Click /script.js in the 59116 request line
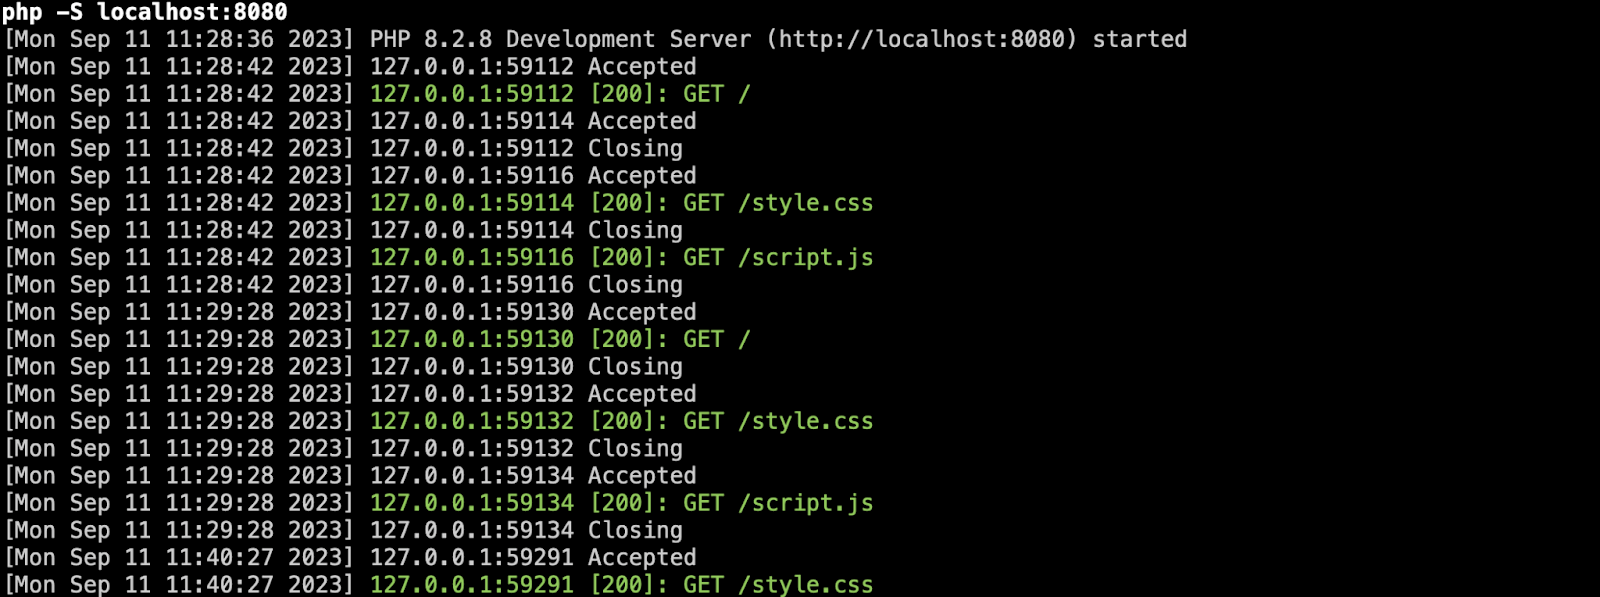1600x597 pixels. click(x=805, y=258)
